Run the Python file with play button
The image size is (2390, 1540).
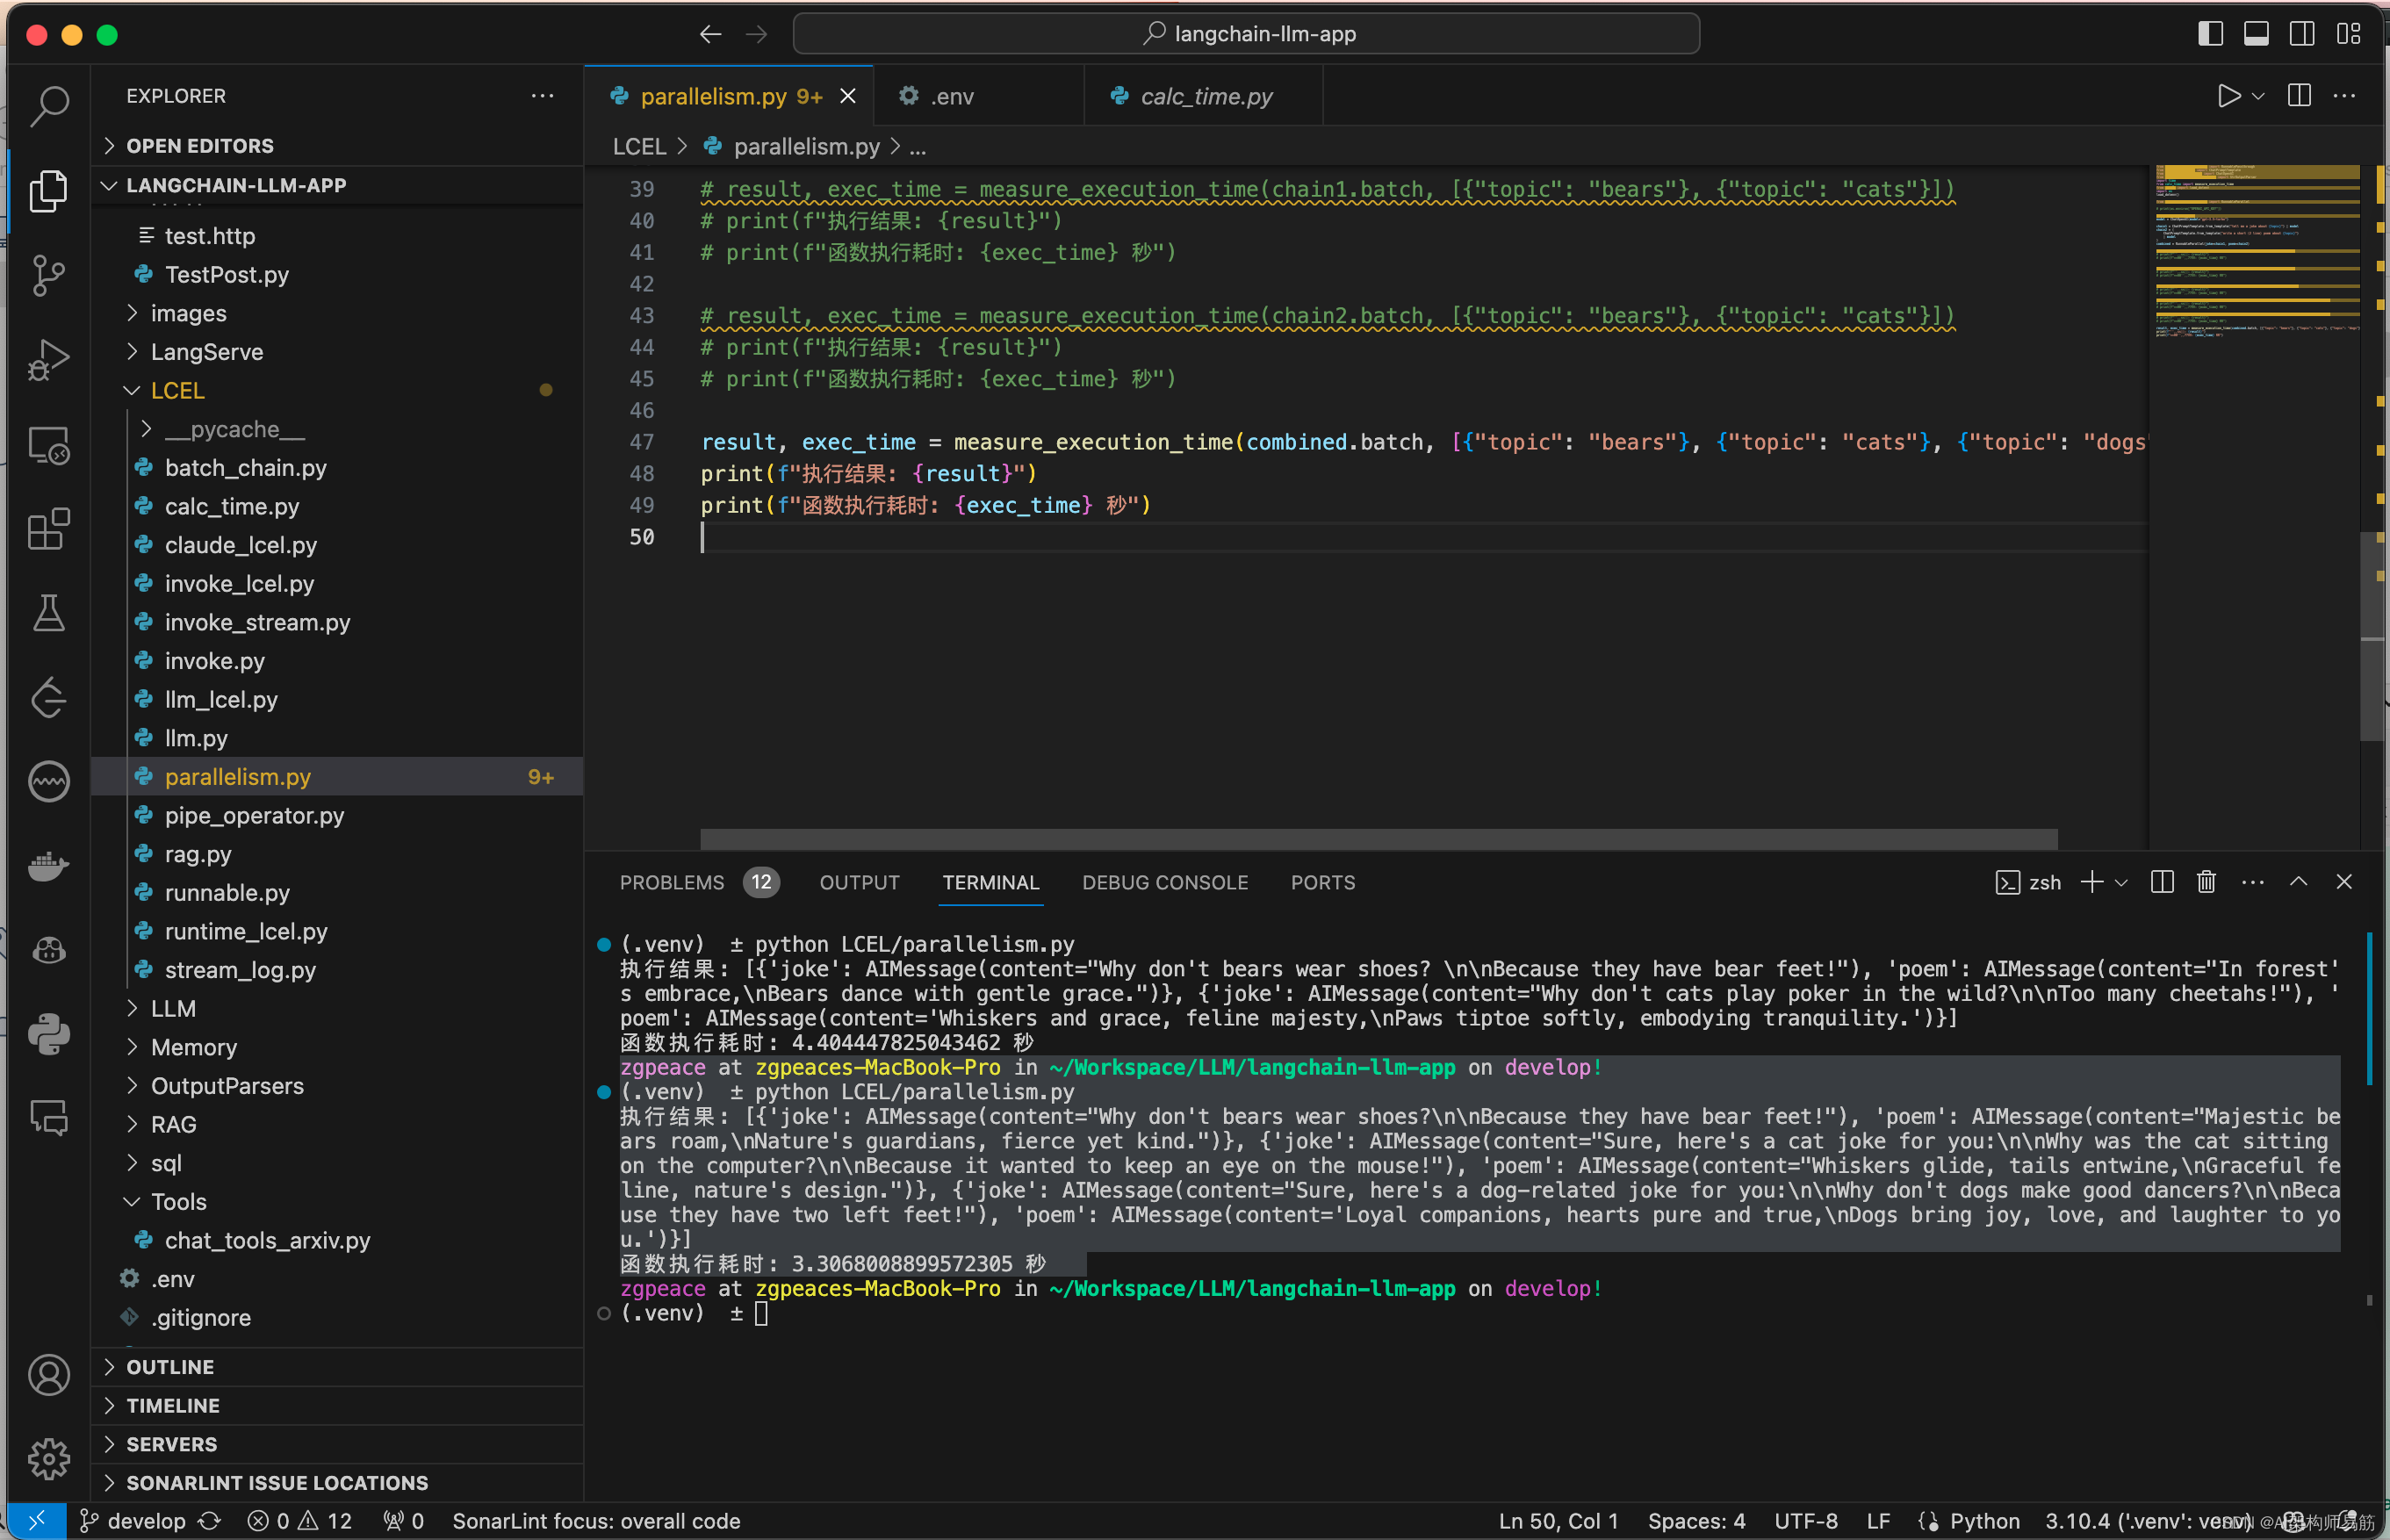click(2228, 96)
